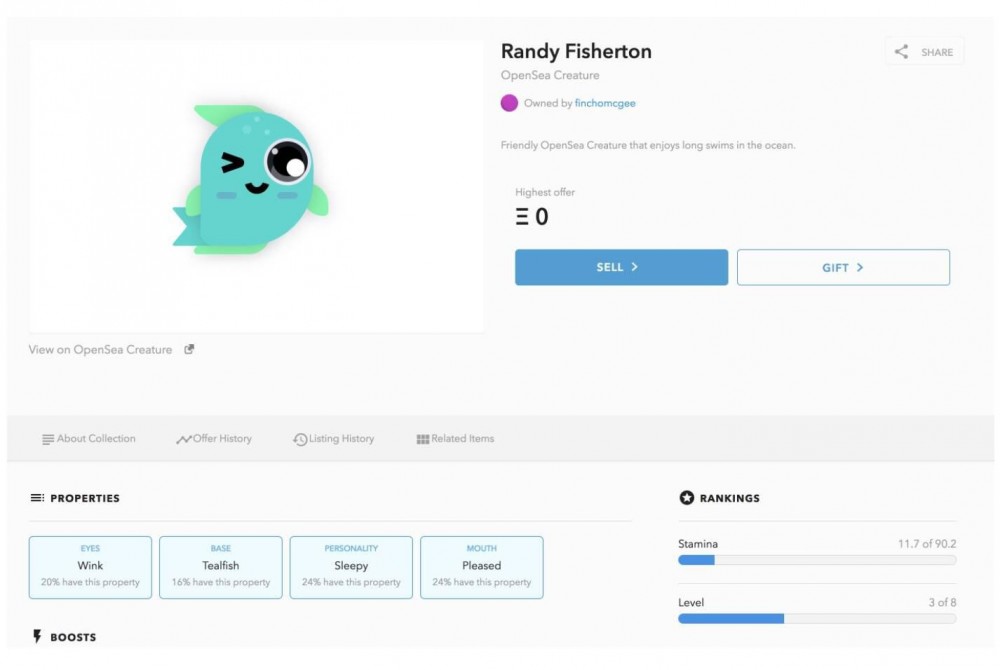The image size is (1000, 670).
Task: Open the finchomcgee owner profile link
Action: point(605,103)
